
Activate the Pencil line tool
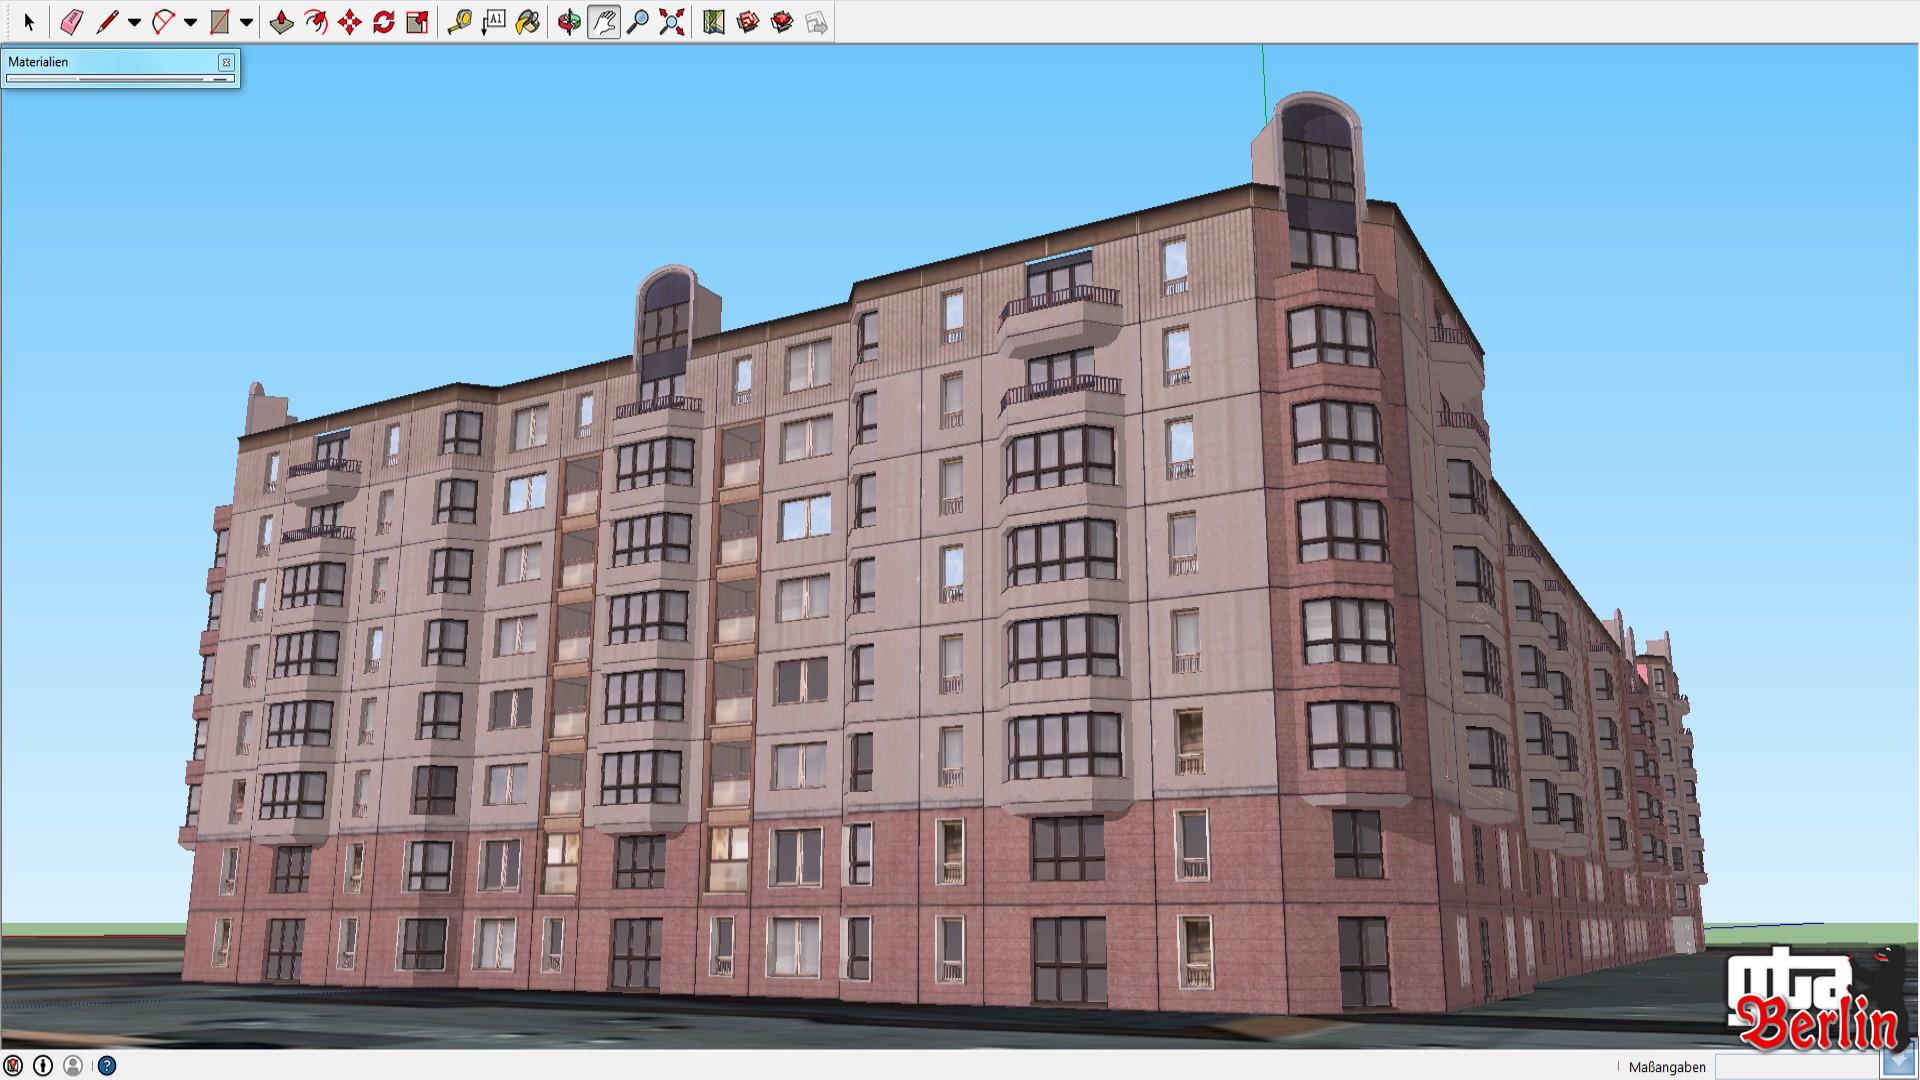[106, 22]
